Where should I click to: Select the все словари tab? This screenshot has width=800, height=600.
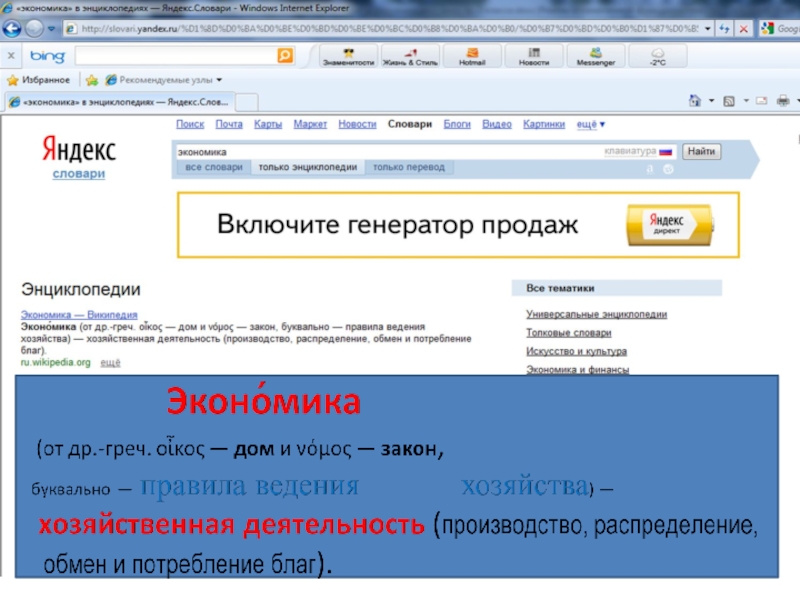[x=214, y=167]
